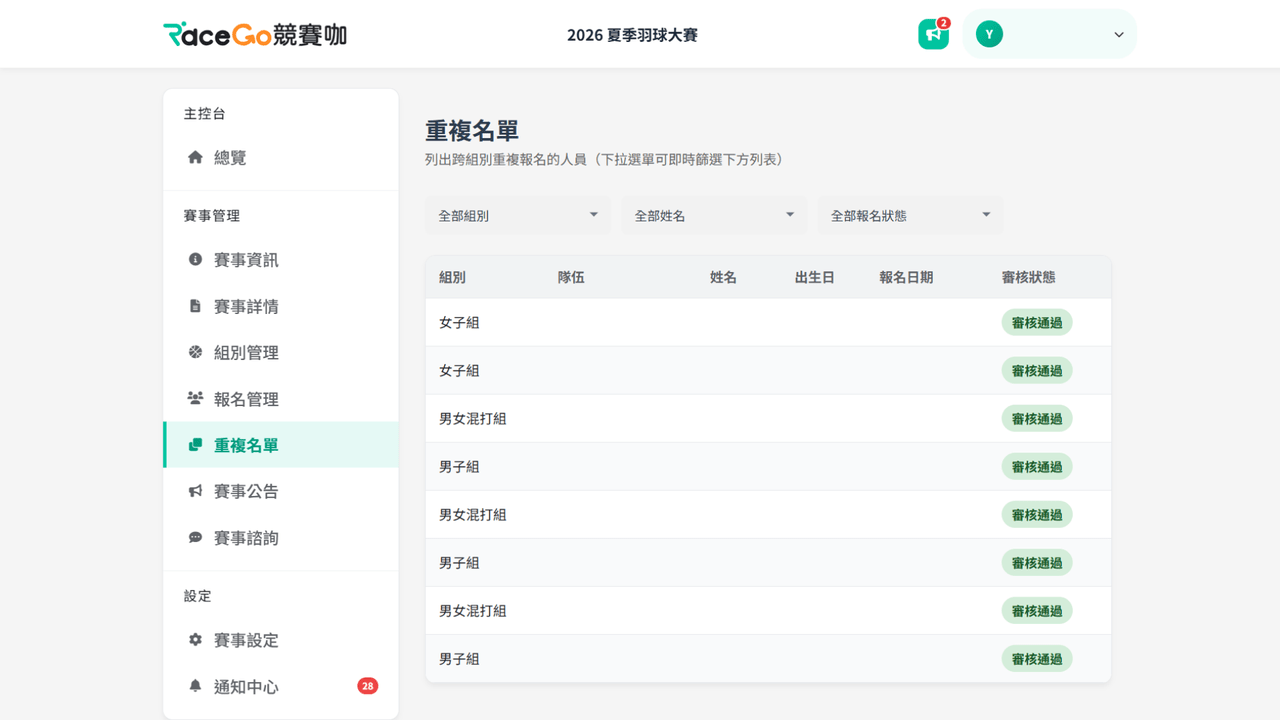The height and width of the screenshot is (720, 1280).
Task: Click the 出生日 column header
Action: (815, 277)
